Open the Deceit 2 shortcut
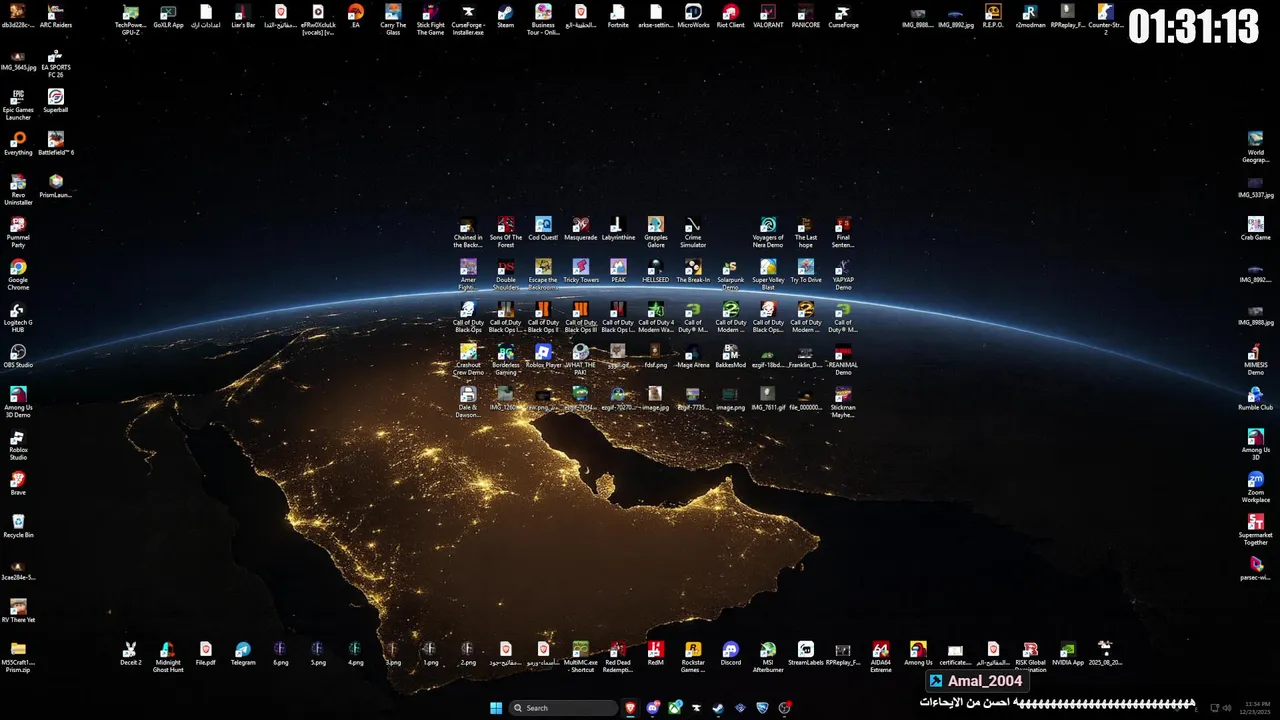Viewport: 1280px width, 720px height. click(x=130, y=654)
